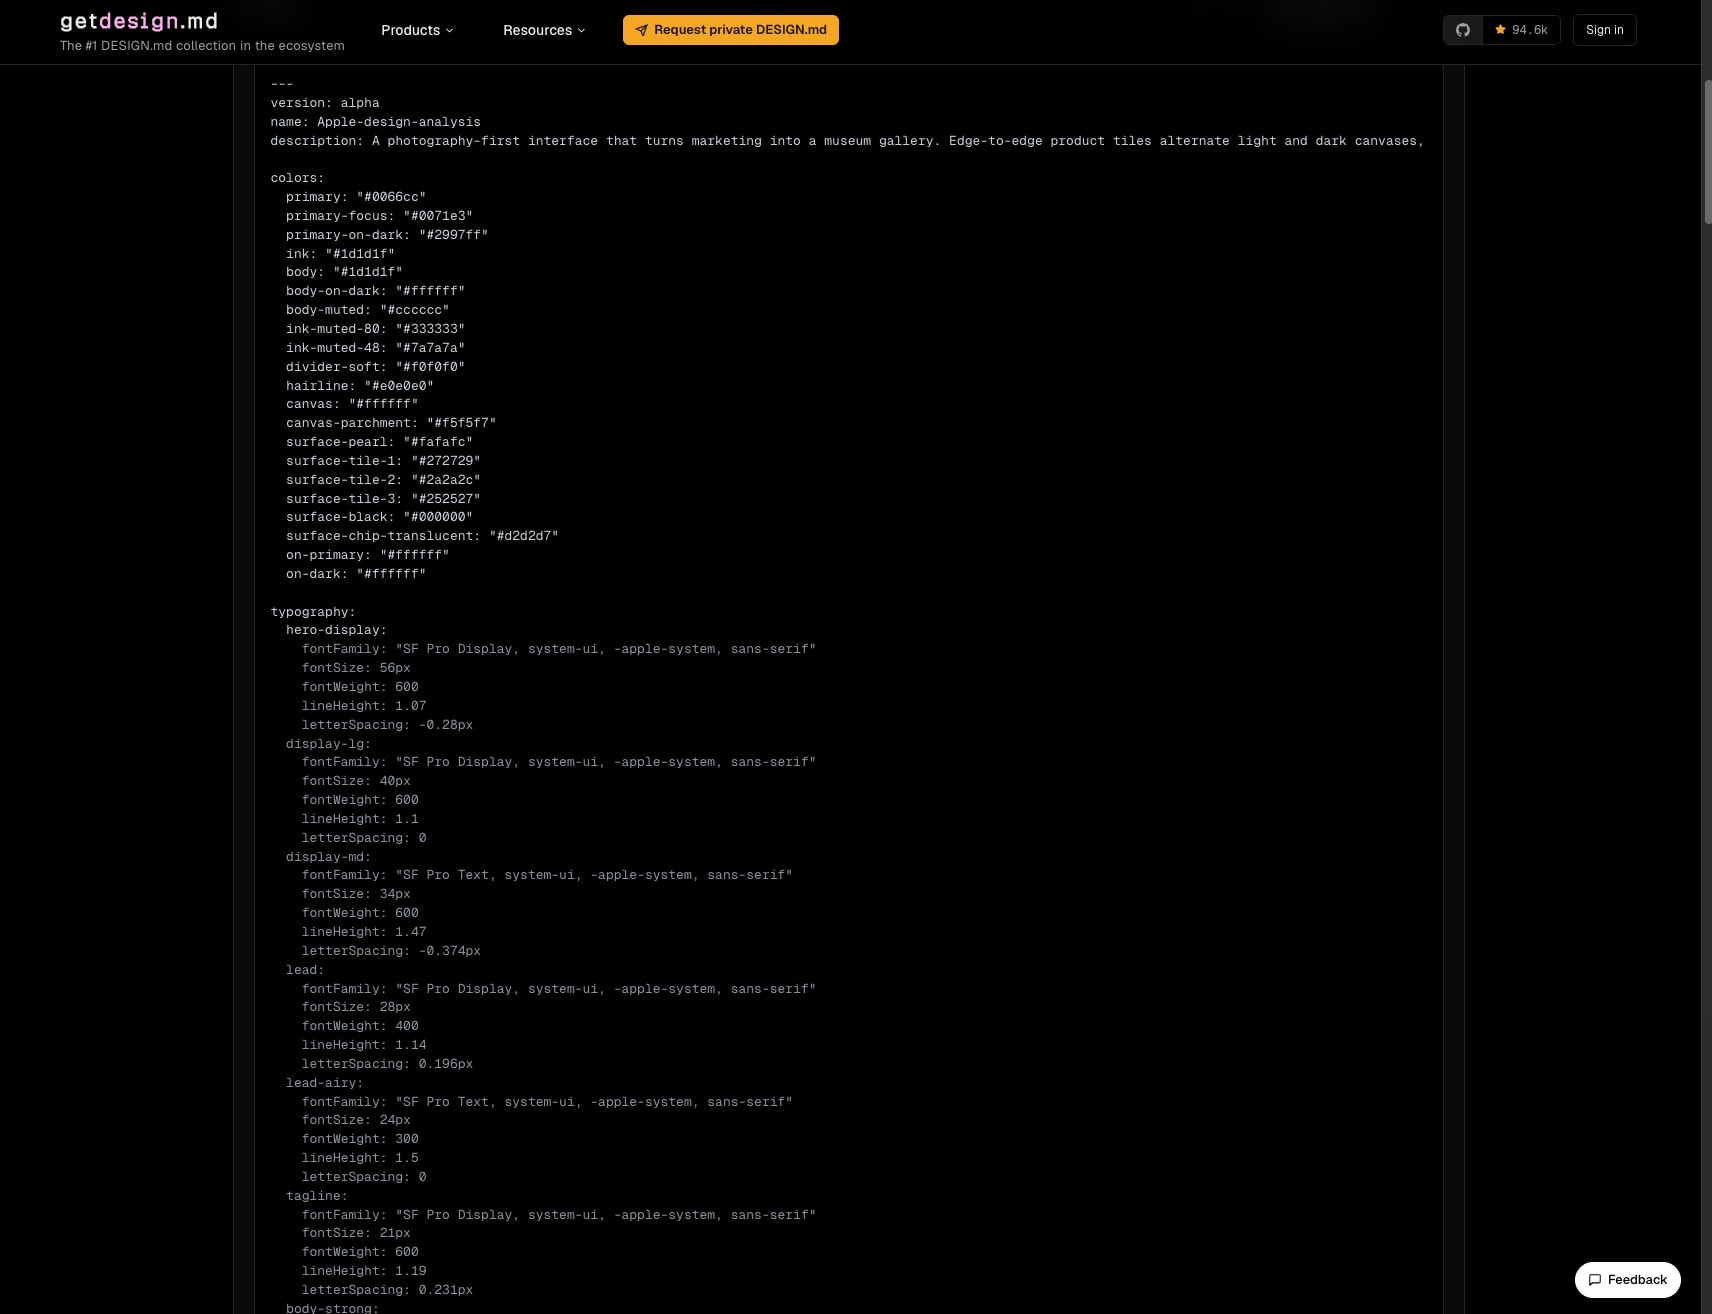Click the 'surface-black: "#000000"' line
This screenshot has height=1314, width=1712.
tap(379, 517)
